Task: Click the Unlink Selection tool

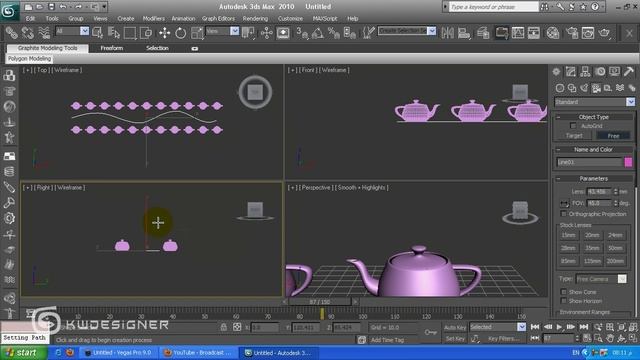Action: (27, 33)
